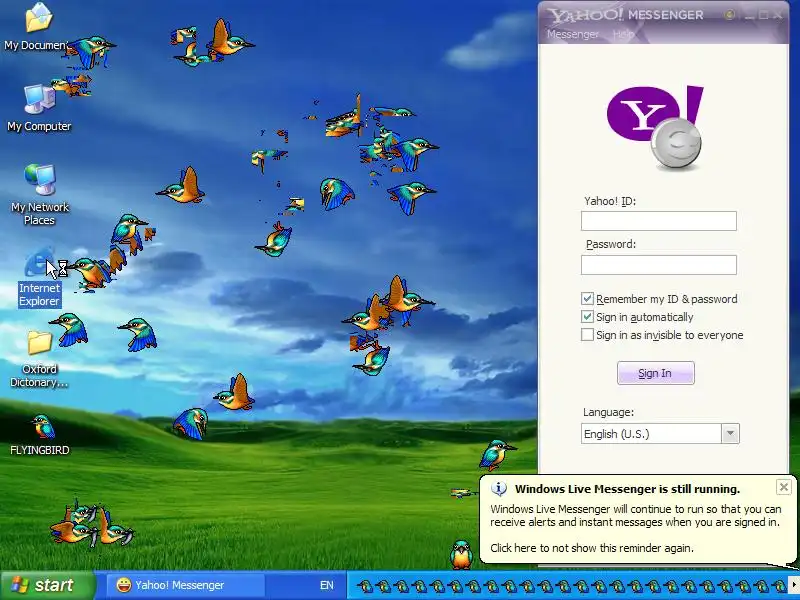Open the Messenger menu
This screenshot has height=600, width=800.
point(572,34)
